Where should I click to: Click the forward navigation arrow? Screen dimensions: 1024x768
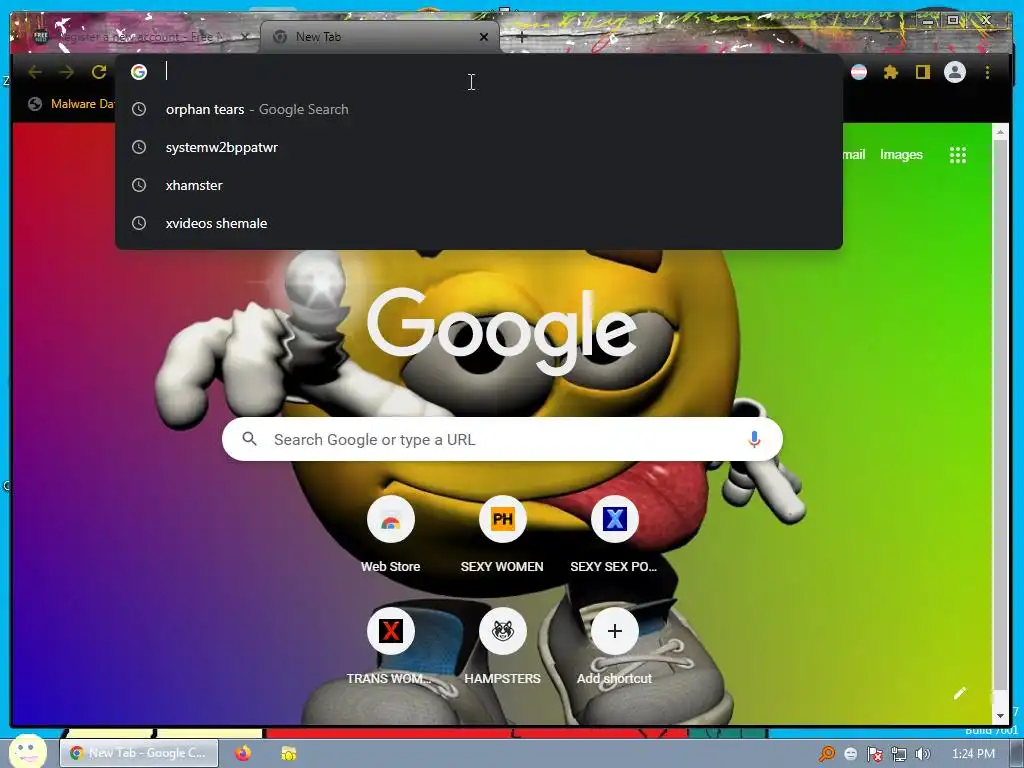(67, 72)
